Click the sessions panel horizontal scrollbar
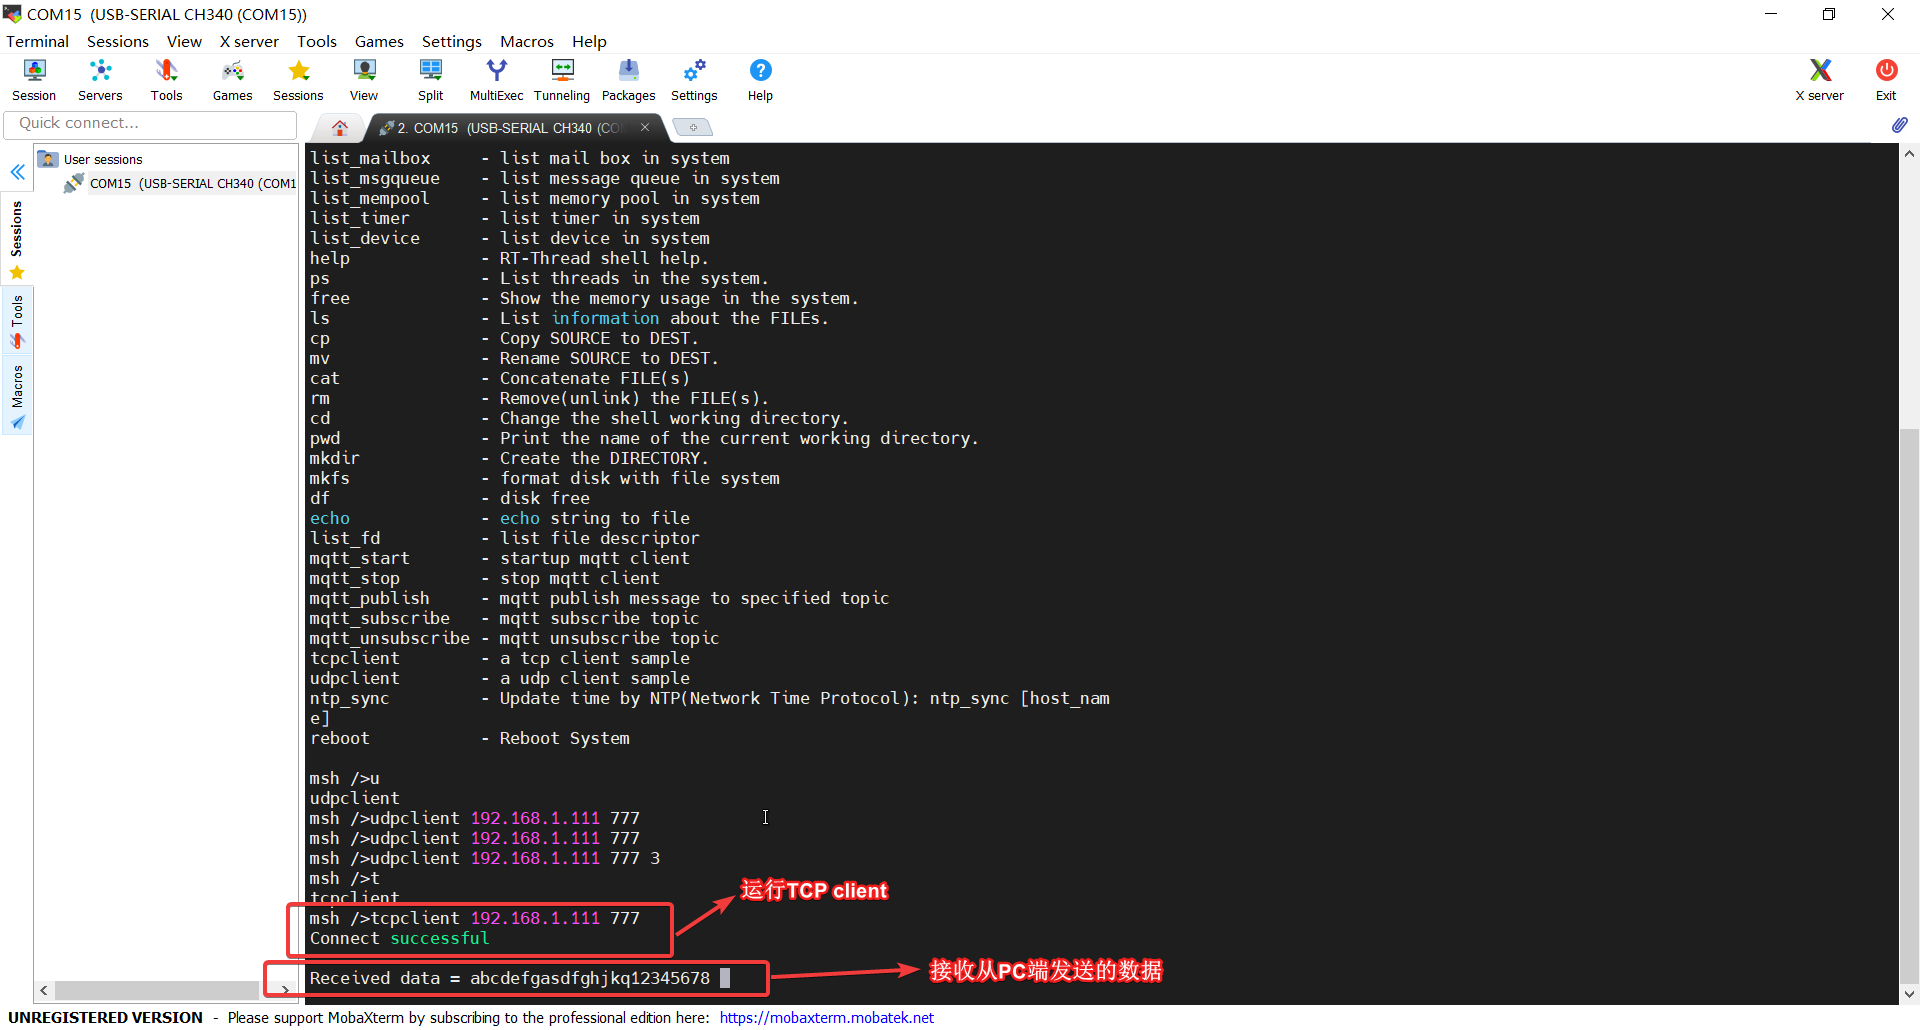 click(157, 990)
